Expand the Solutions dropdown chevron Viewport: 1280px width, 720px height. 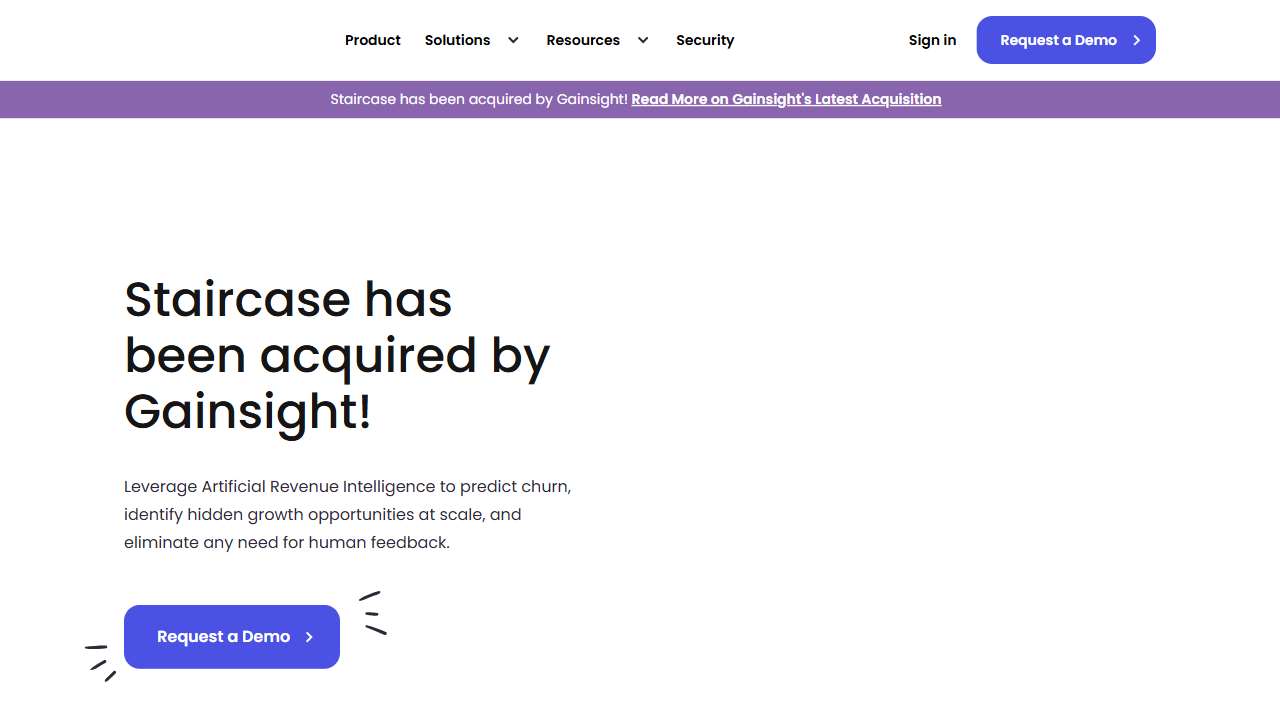[x=513, y=40]
